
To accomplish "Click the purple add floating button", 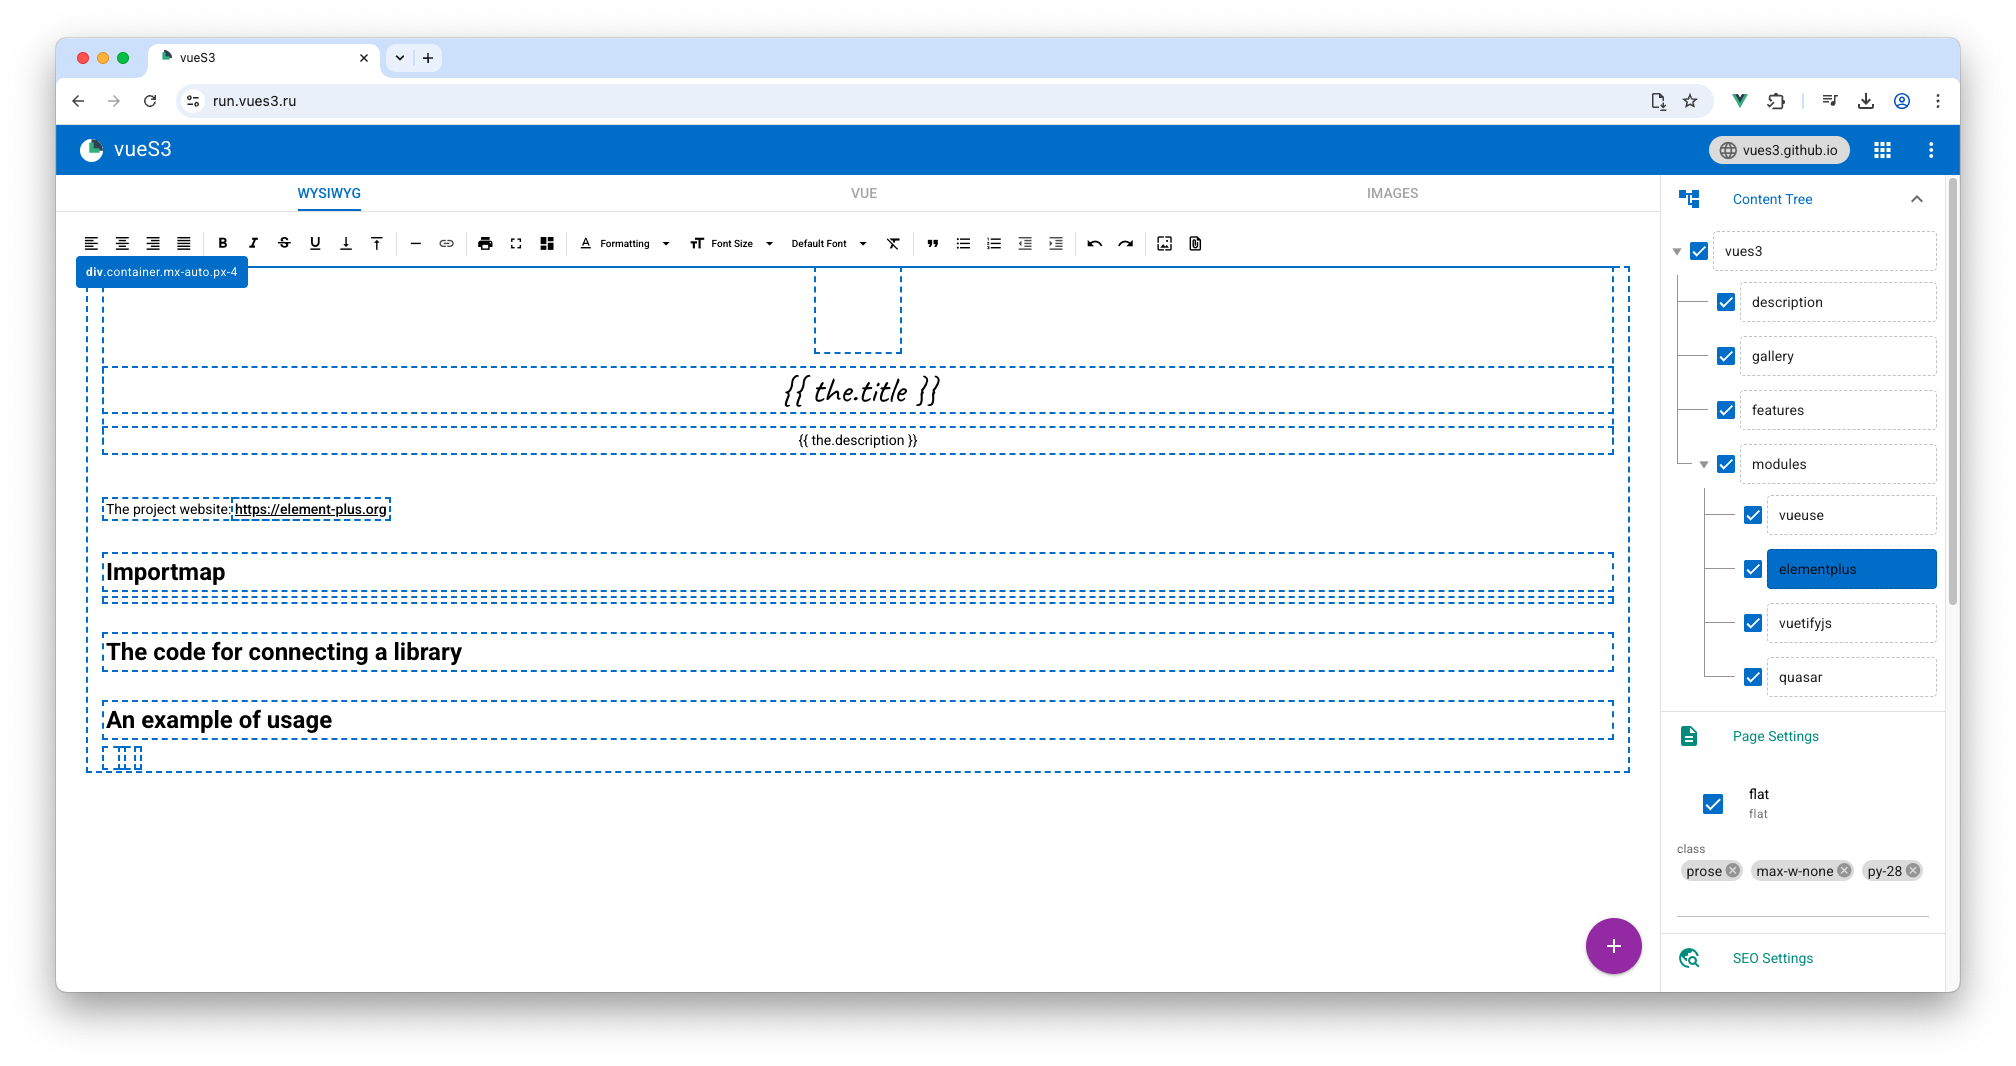I will pos(1613,946).
